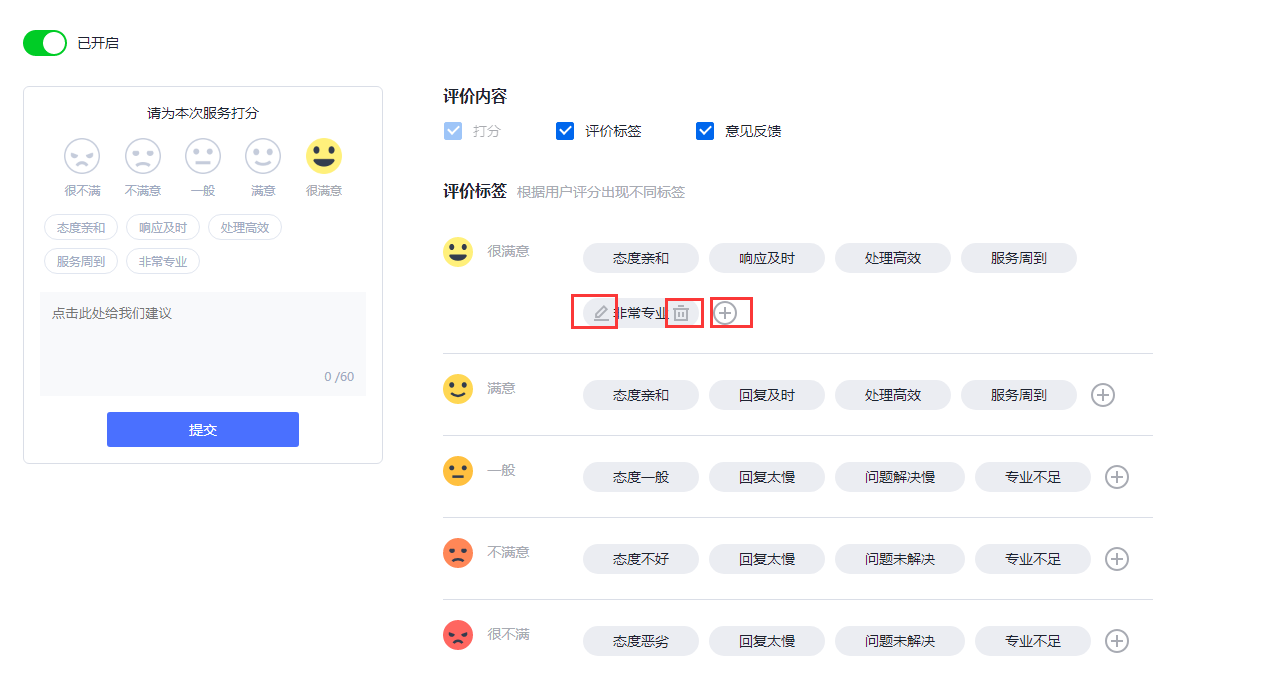Select the 很不满 angry face in preview

(82, 156)
